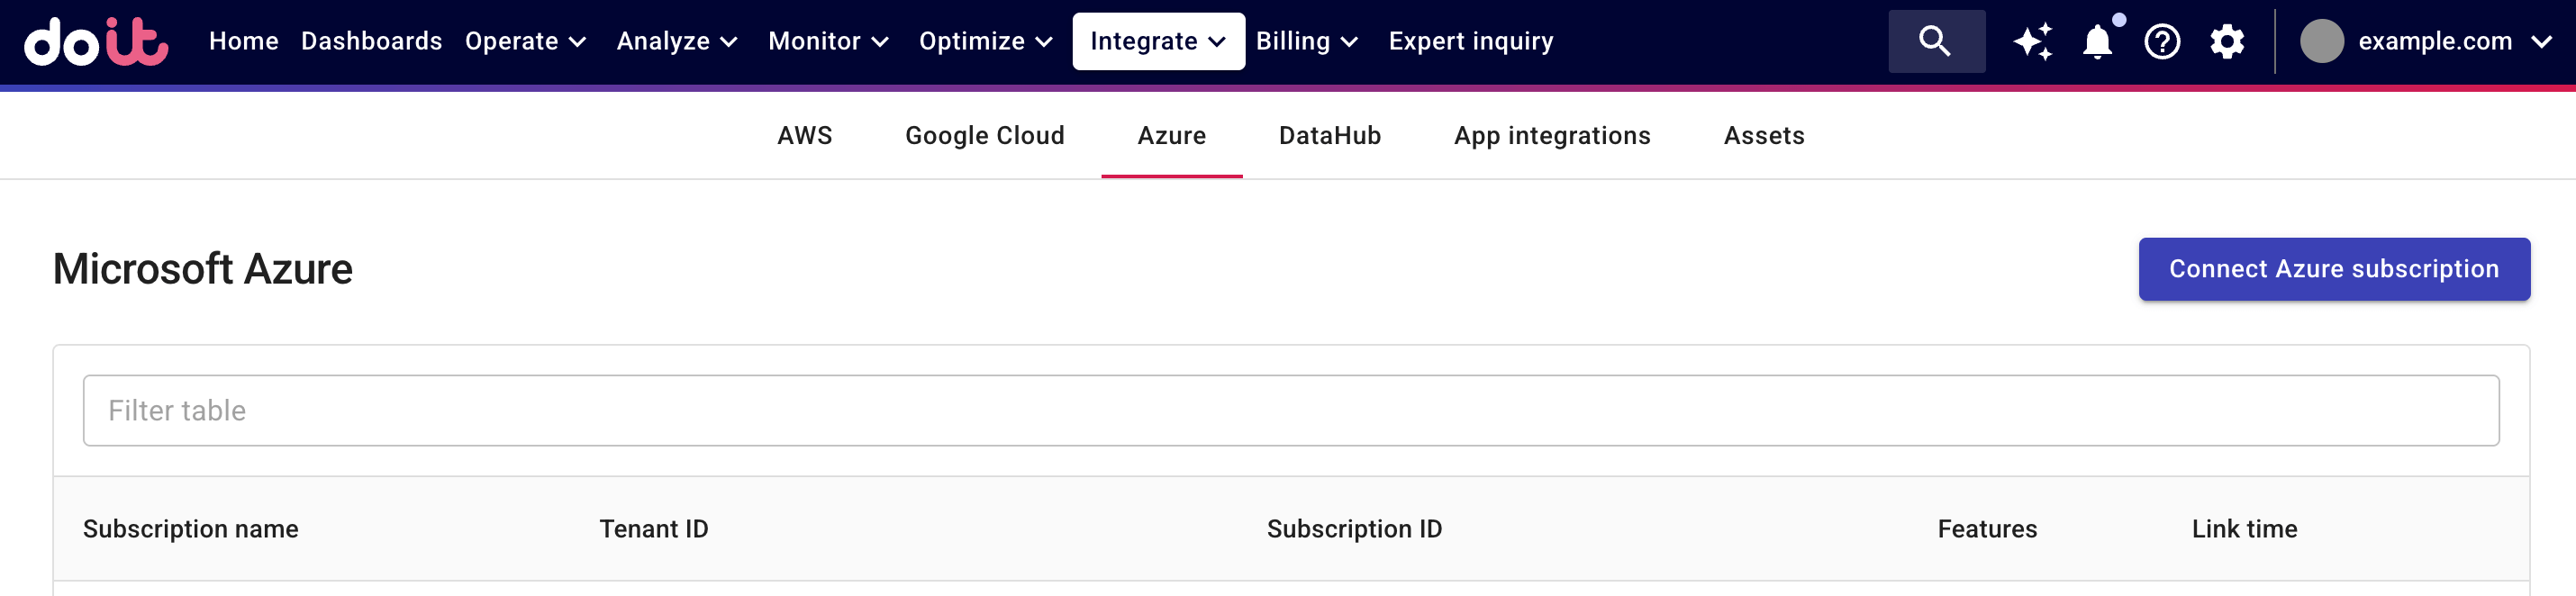
Task: Switch to the AWS tab
Action: [804, 135]
